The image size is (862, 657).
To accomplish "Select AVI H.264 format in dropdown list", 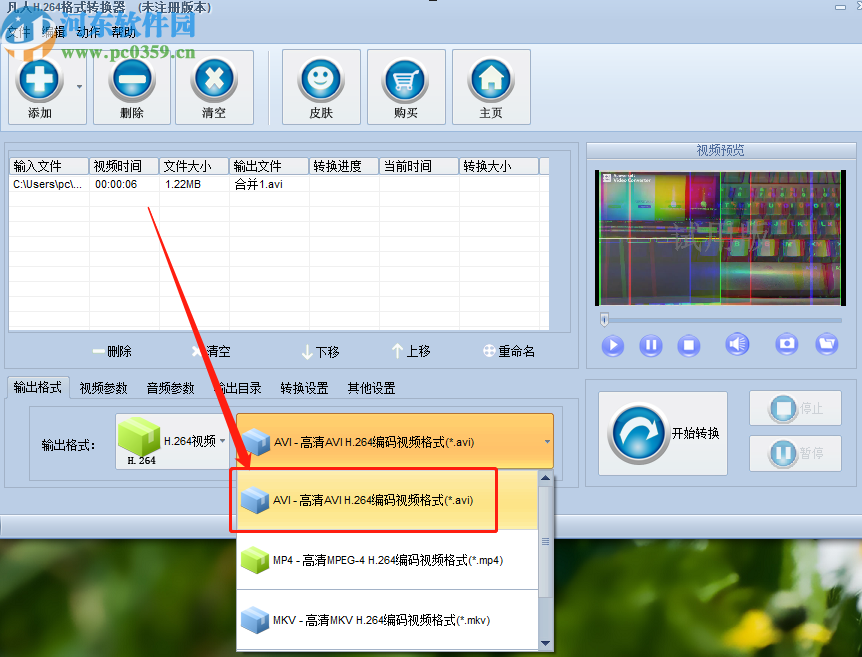I will coord(387,500).
